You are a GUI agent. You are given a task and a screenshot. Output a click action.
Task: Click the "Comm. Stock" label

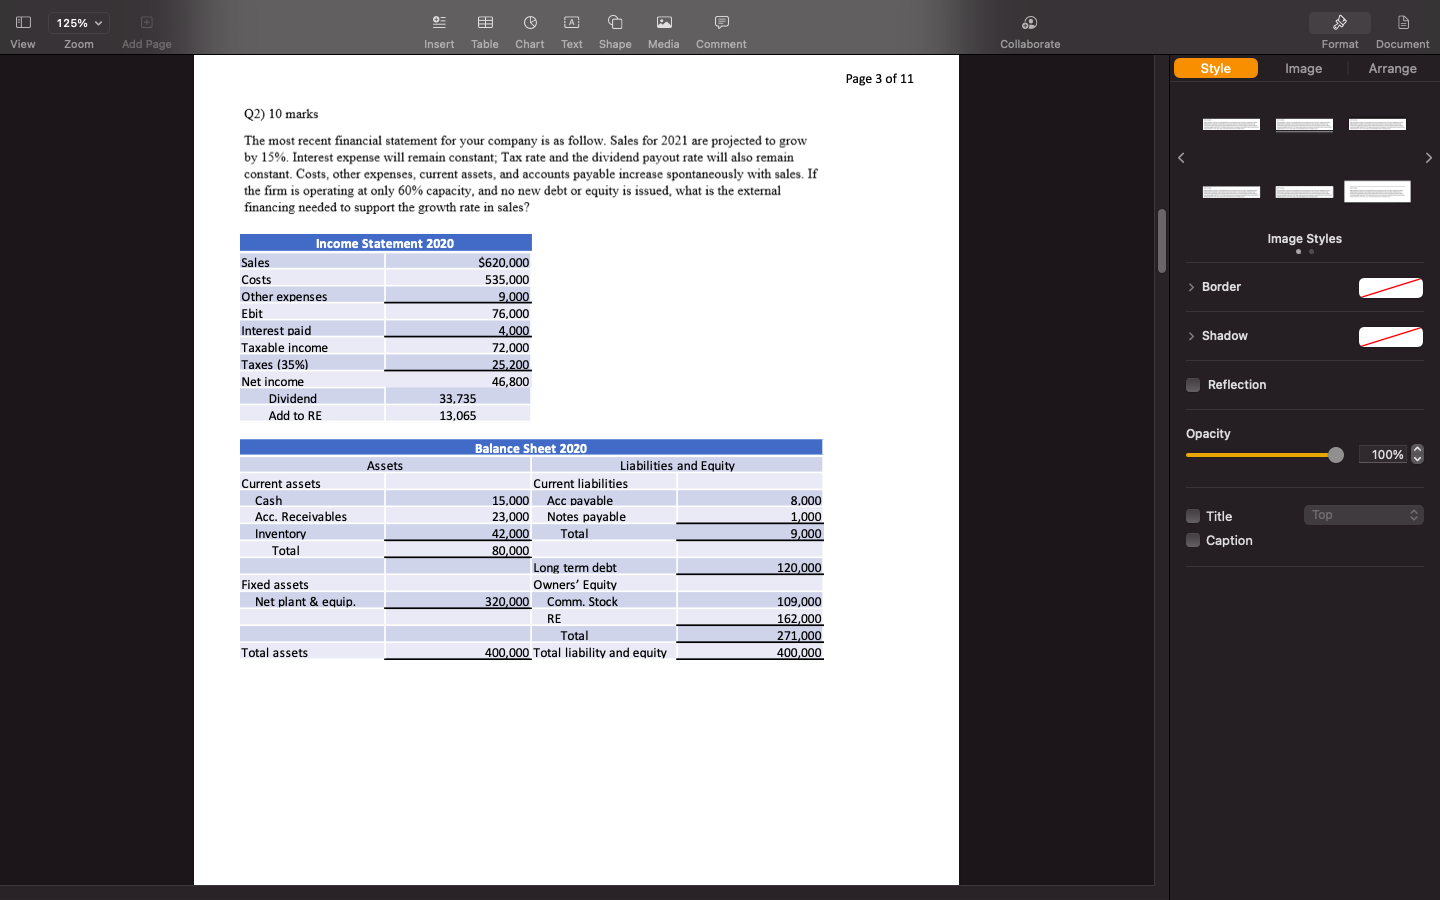[x=582, y=602]
